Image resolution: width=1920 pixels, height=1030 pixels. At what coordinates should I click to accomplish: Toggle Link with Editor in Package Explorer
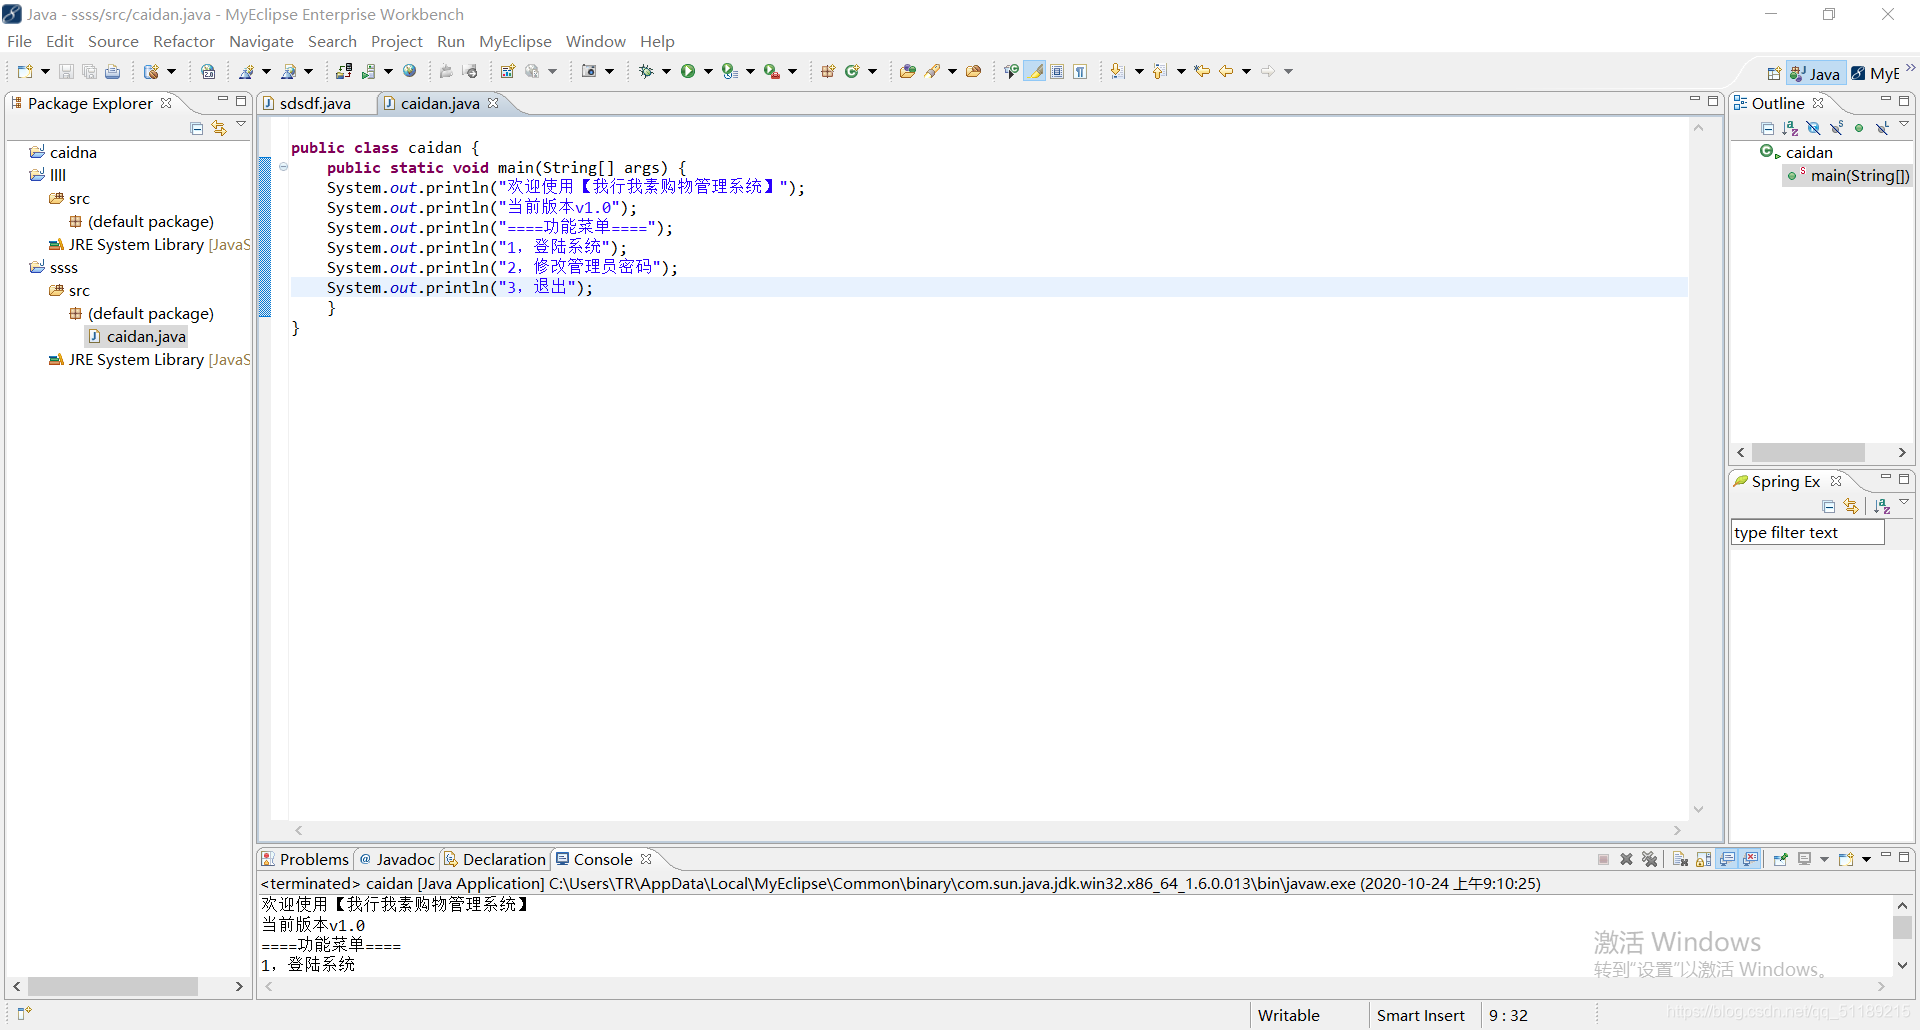tap(219, 128)
